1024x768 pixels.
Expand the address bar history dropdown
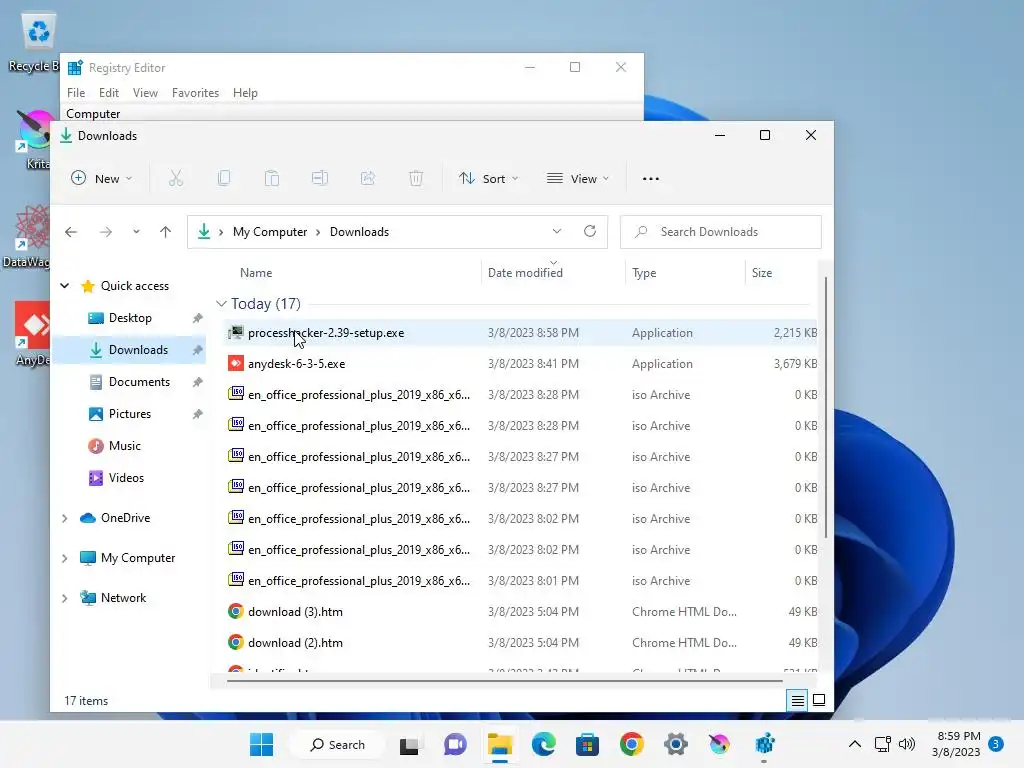tap(556, 231)
